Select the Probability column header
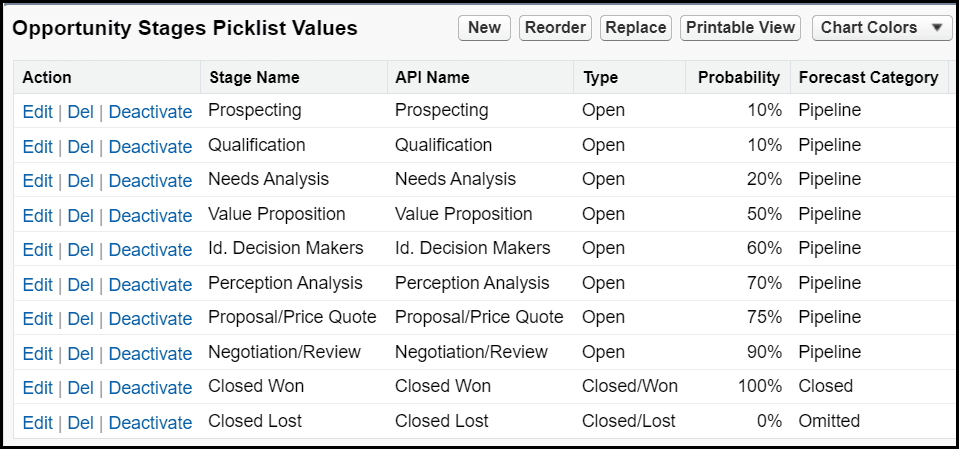This screenshot has width=959, height=449. pyautogui.click(x=739, y=78)
